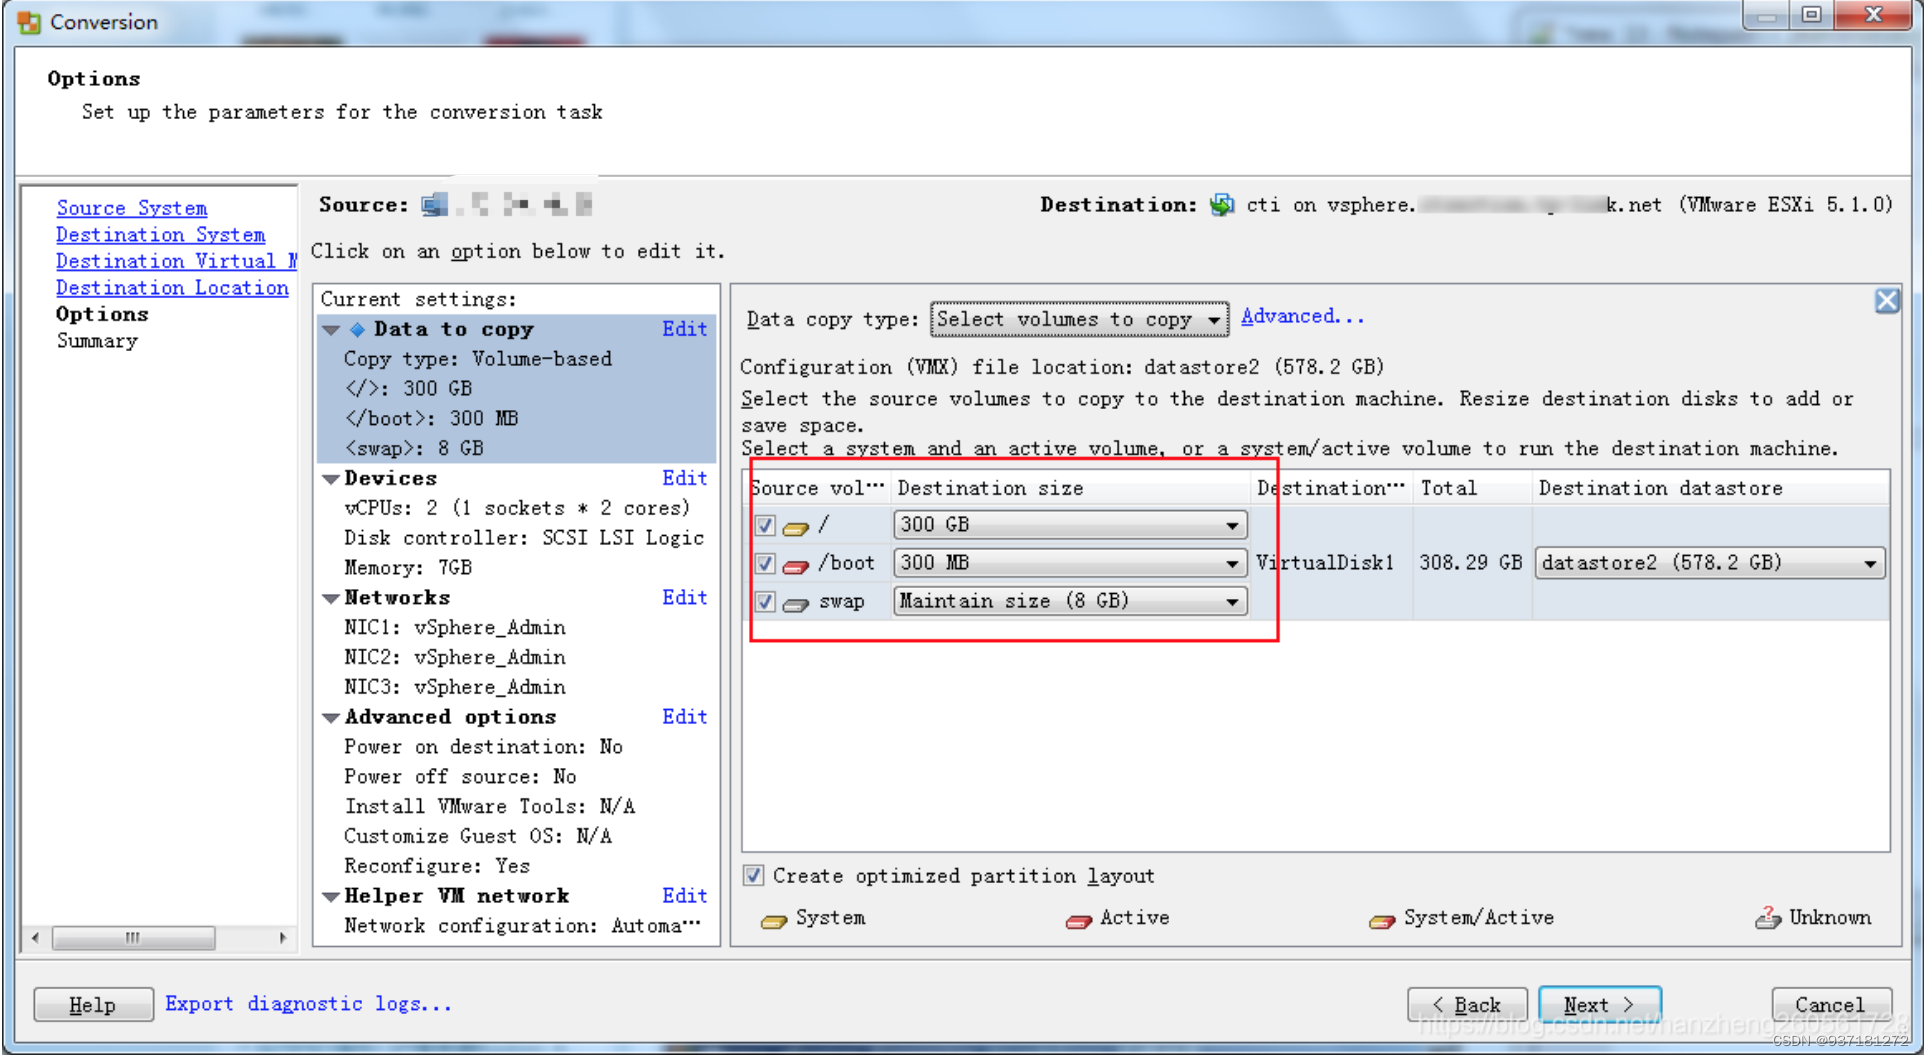Viewport: 1924px width, 1056px height.
Task: Click the red disk icon beside /boot
Action: point(795,564)
